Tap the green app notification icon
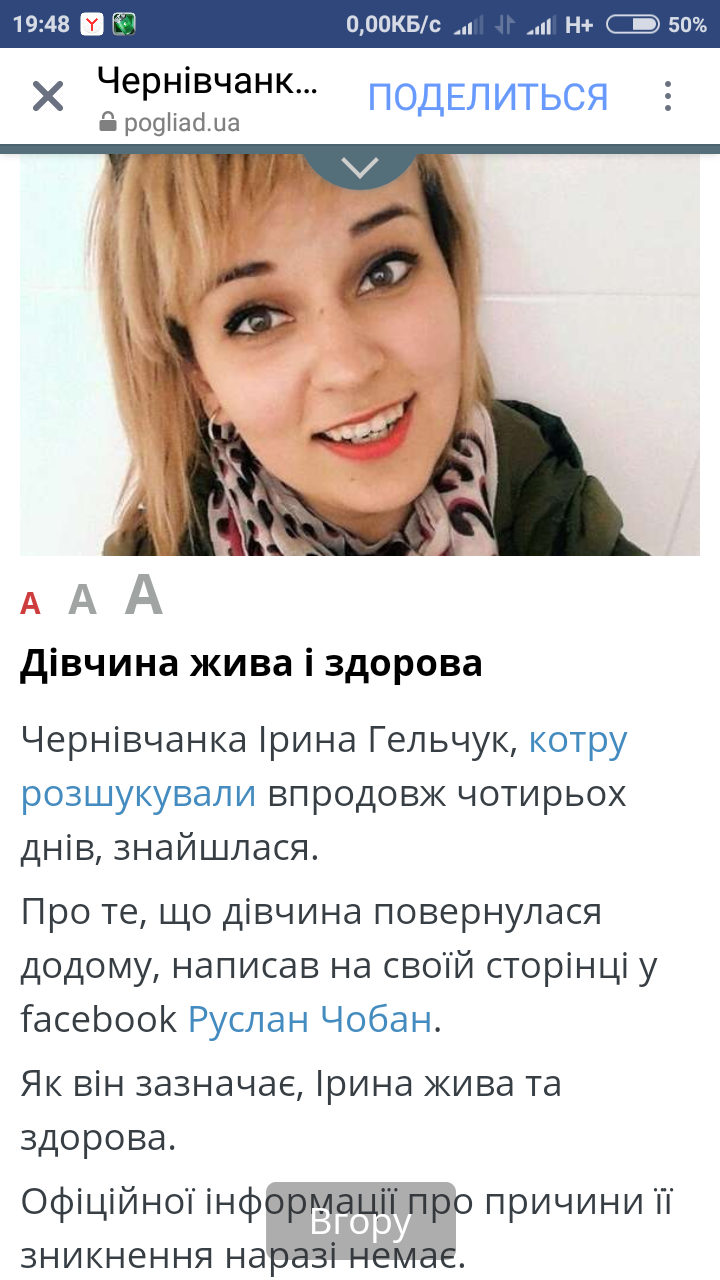Image resolution: width=720 pixels, height=1280 pixels. coord(124,24)
